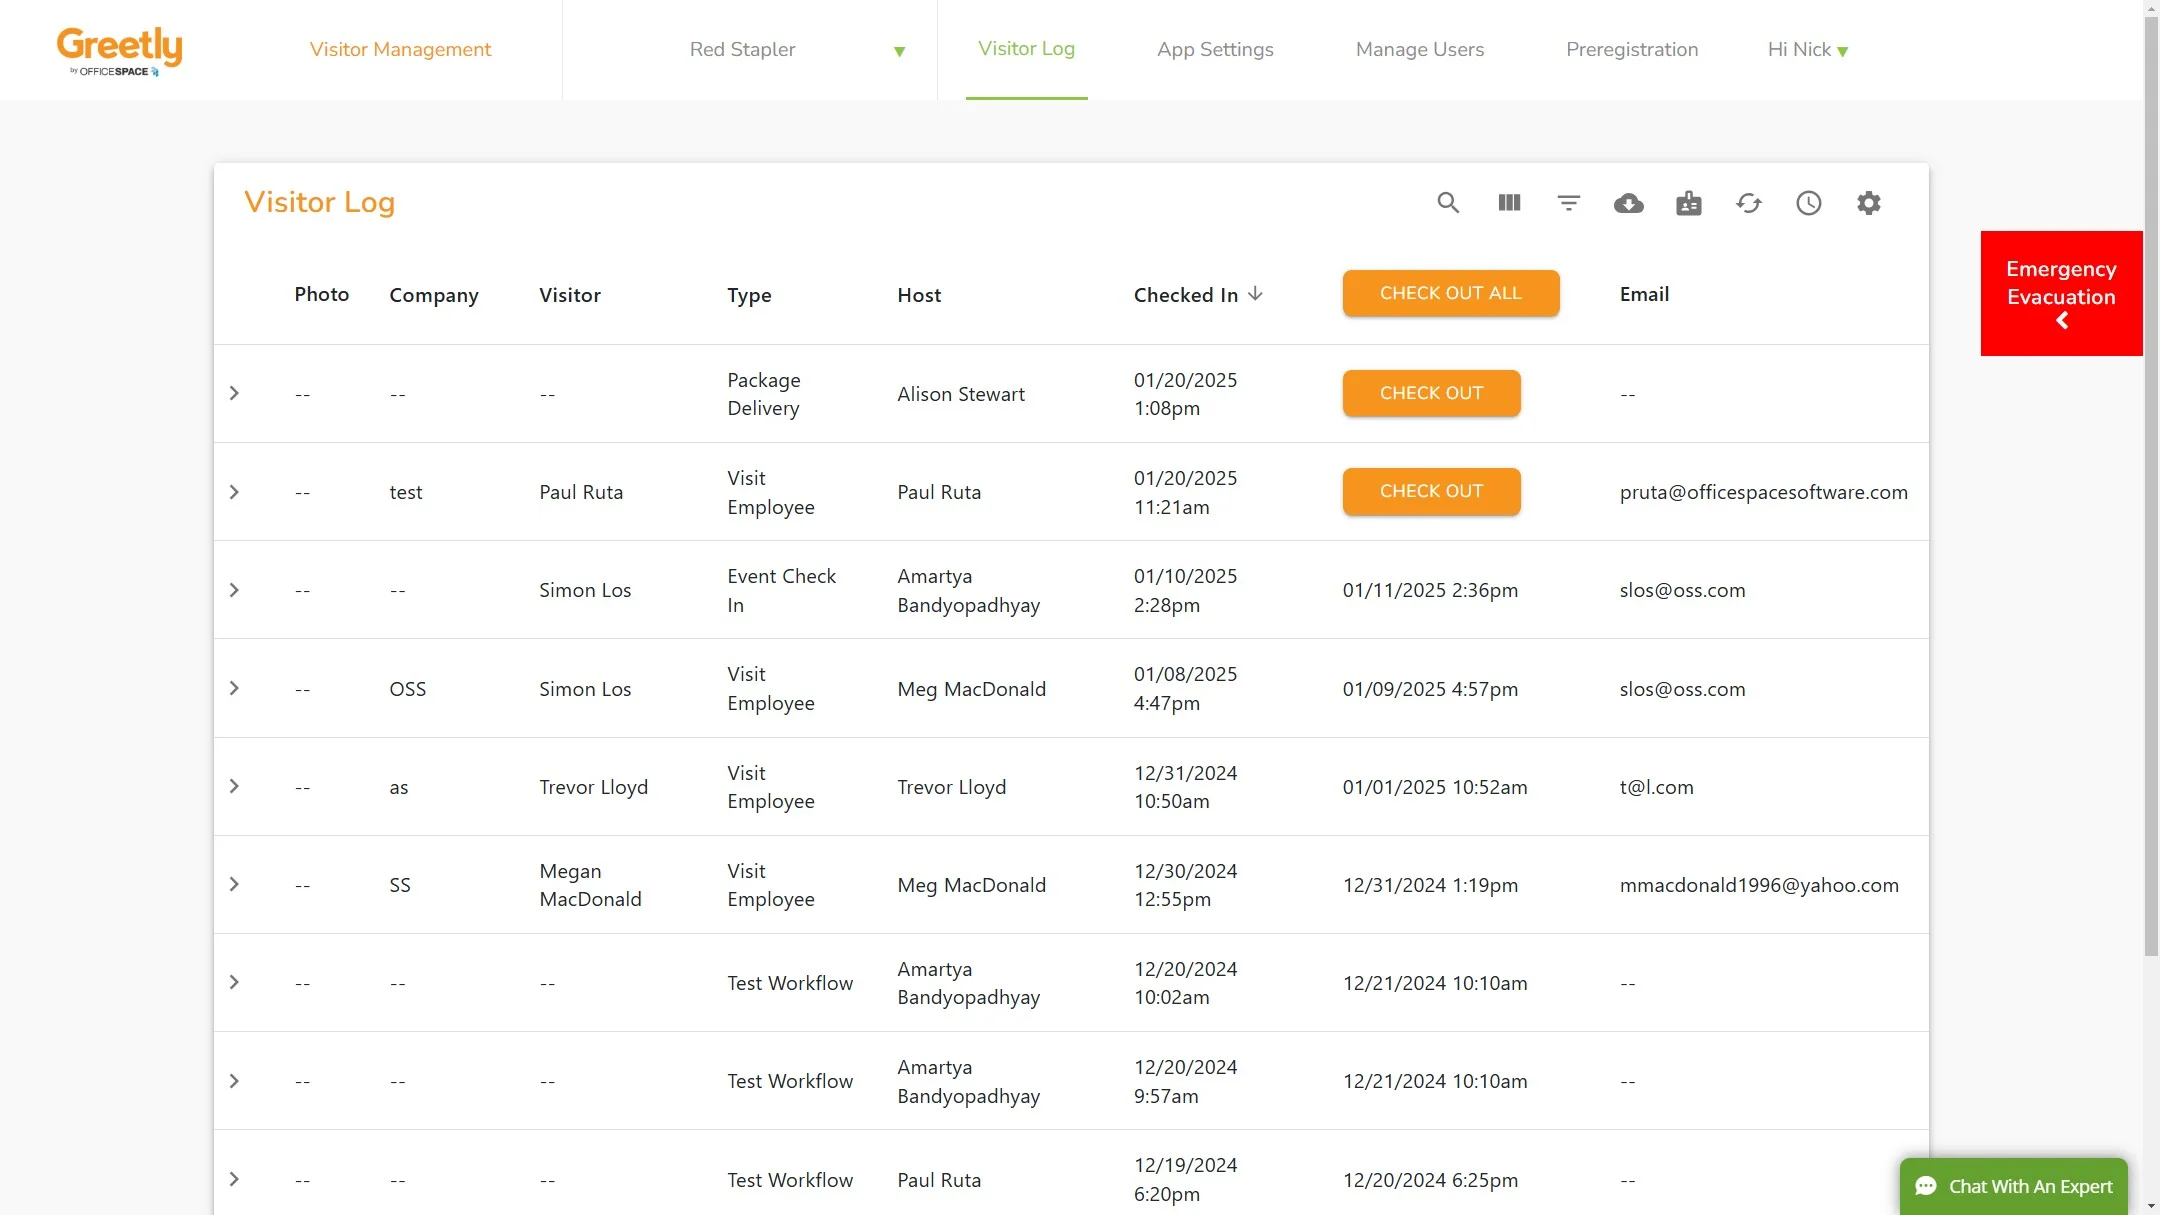This screenshot has height=1215, width=2160.
Task: Open the filter list icon
Action: pos(1569,203)
